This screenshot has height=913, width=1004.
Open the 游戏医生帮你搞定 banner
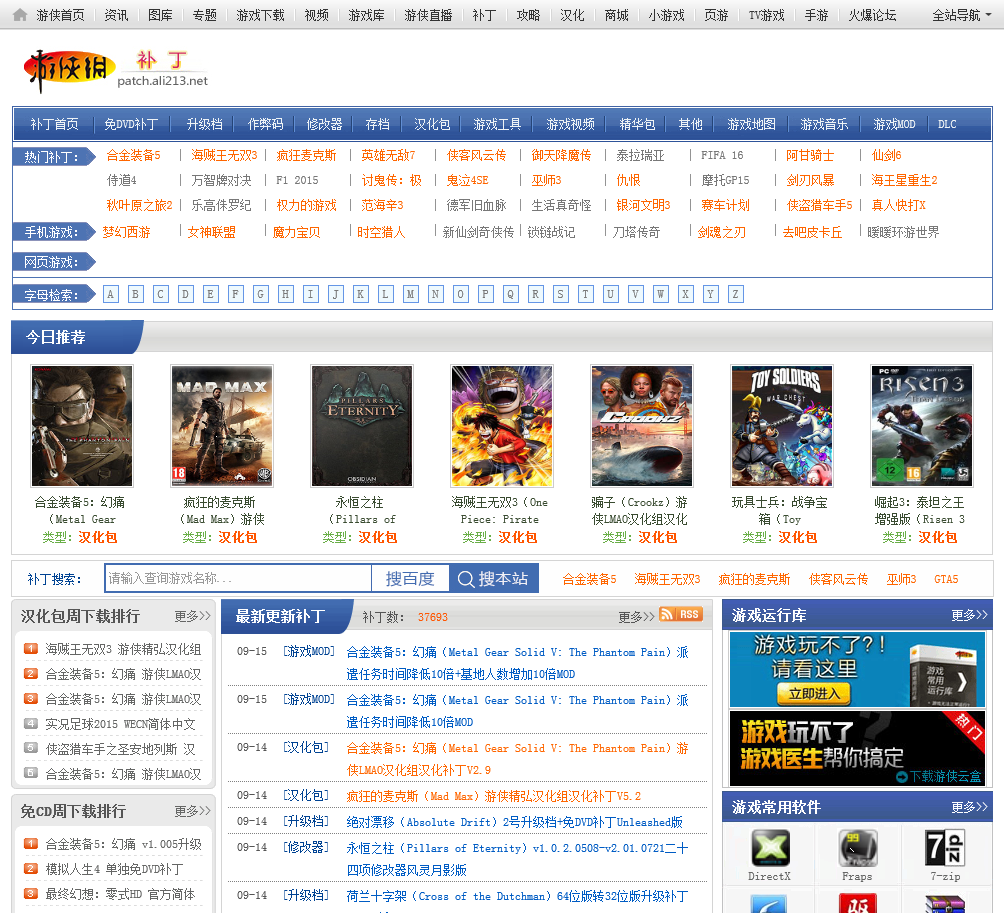pos(857,748)
